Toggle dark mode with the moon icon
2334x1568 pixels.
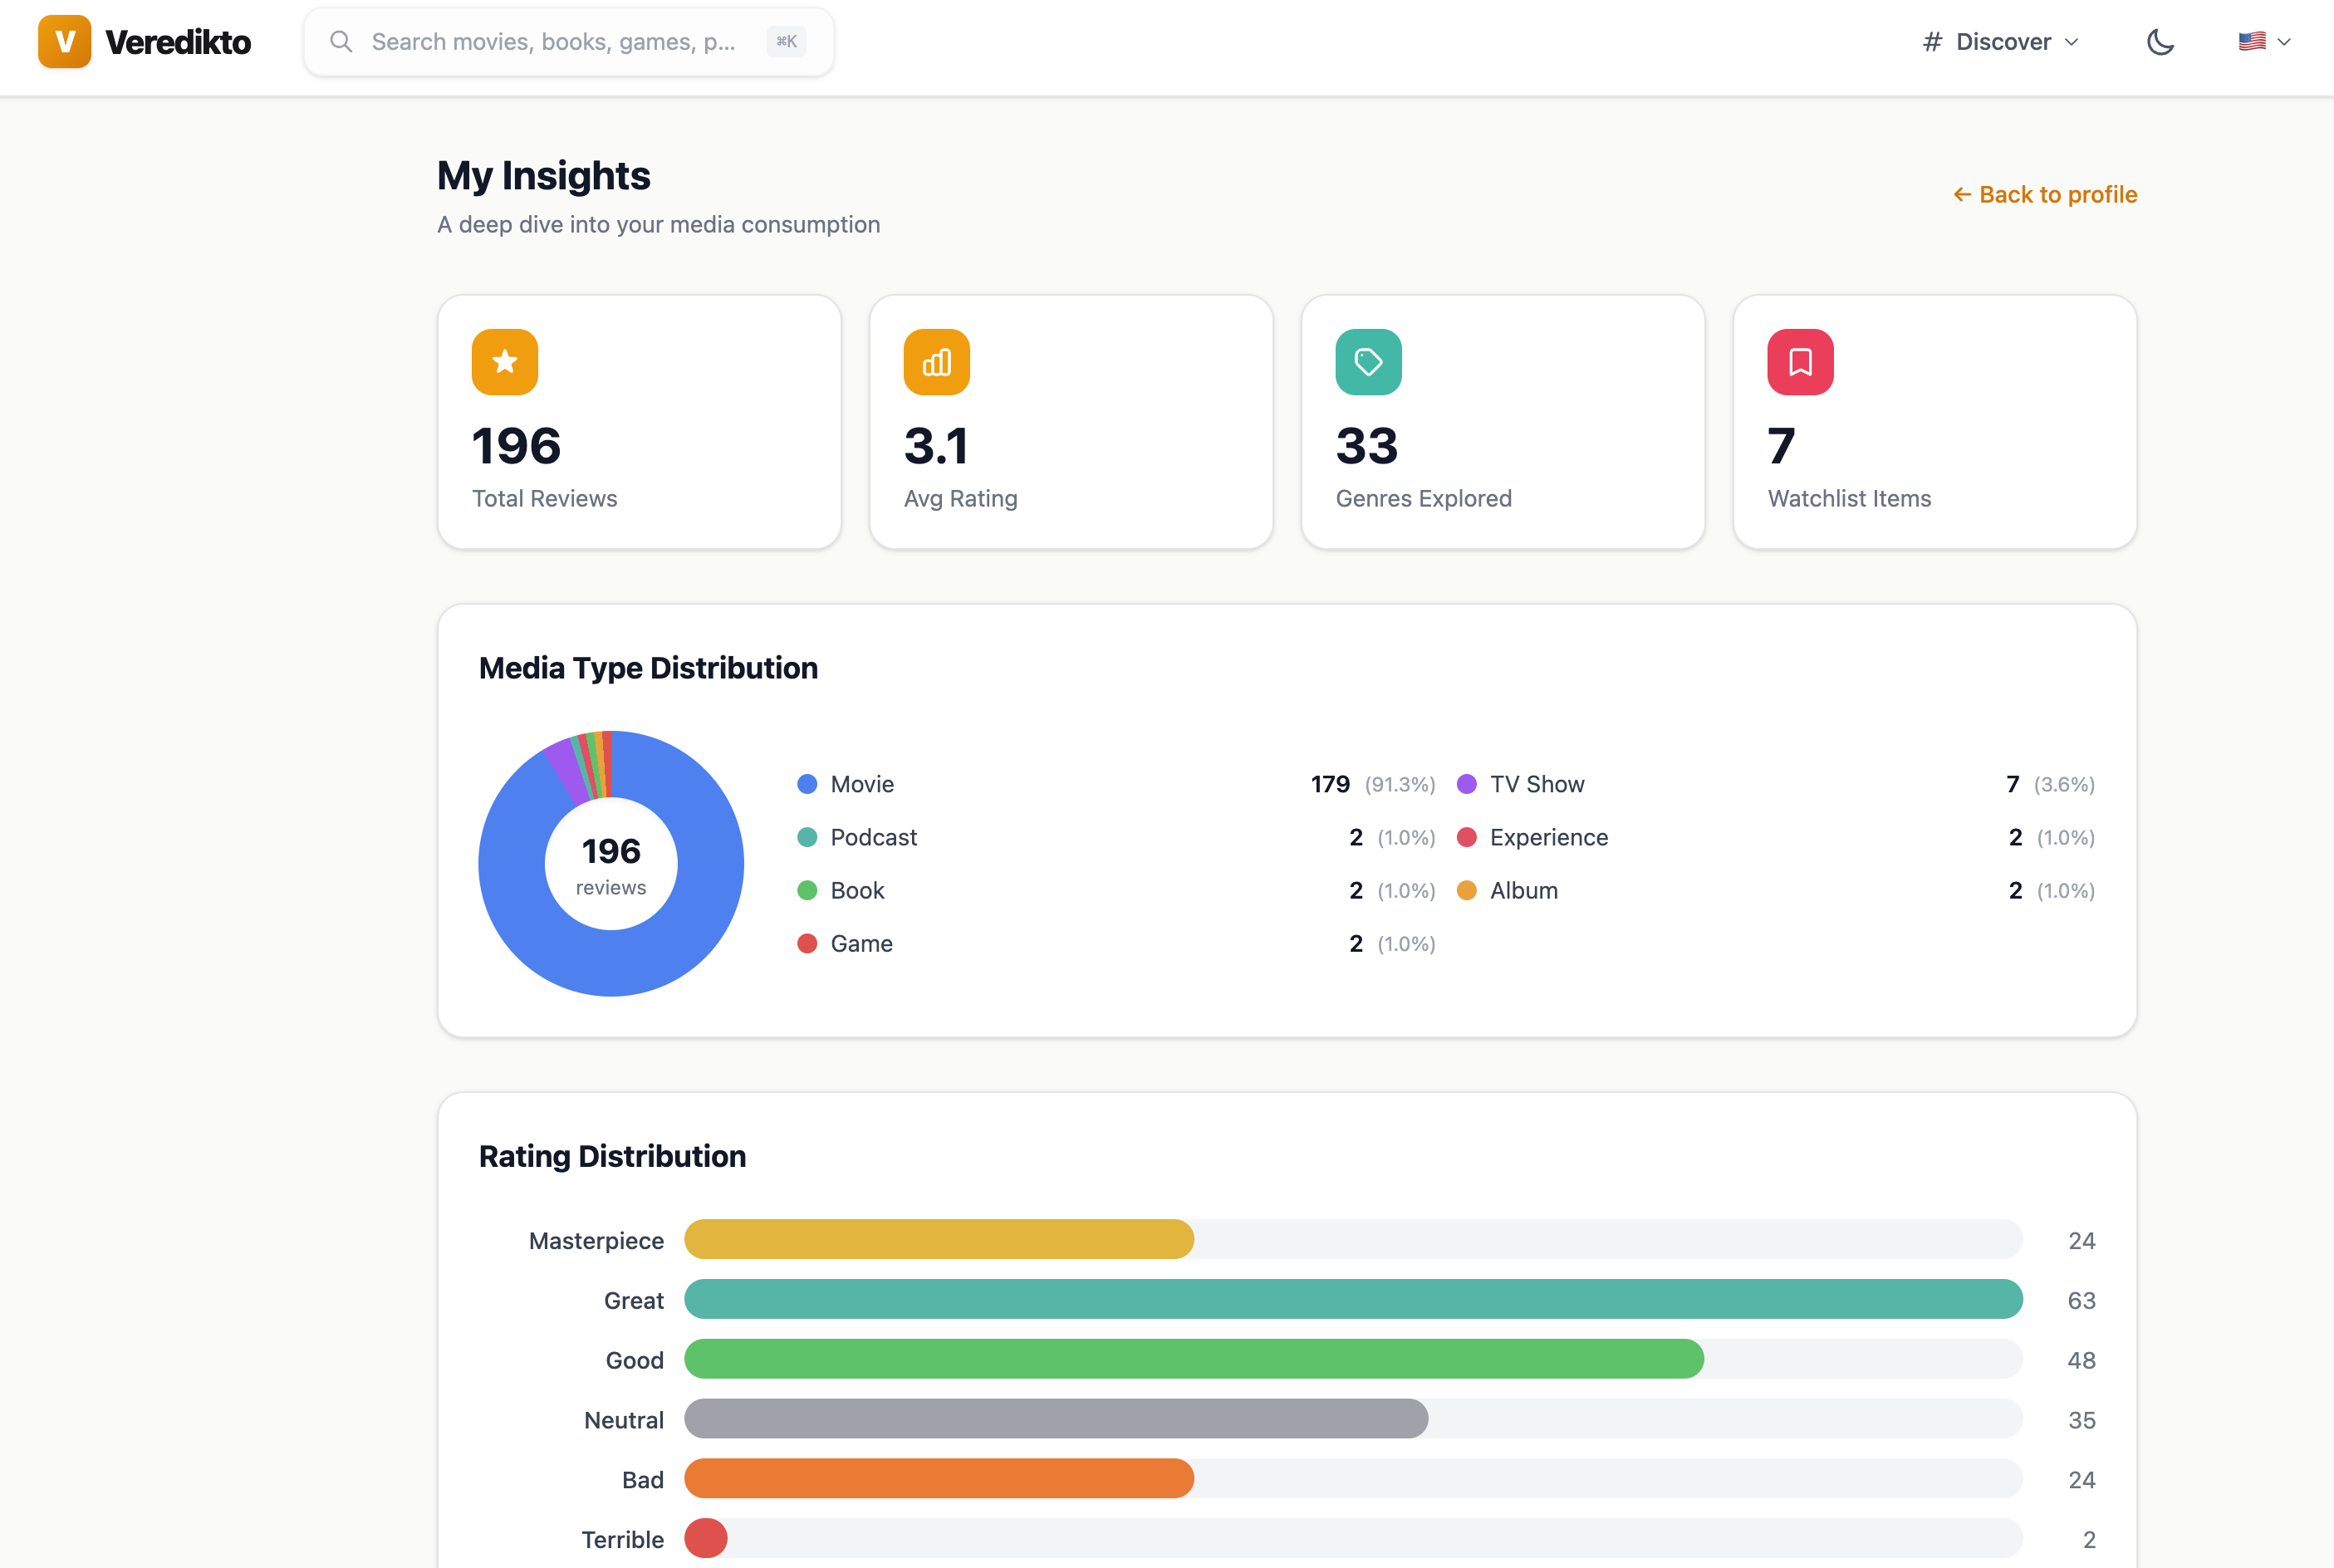click(x=2160, y=42)
